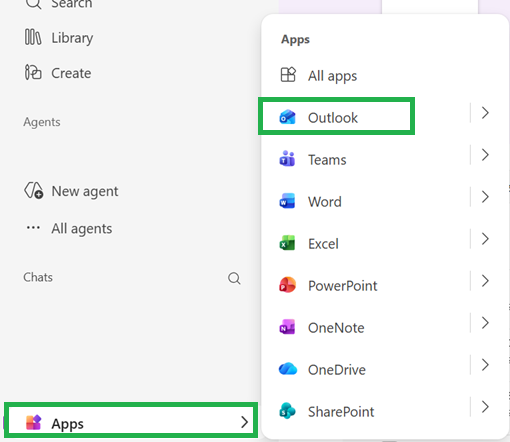Viewport: 510px width, 442px height.
Task: Click the search icon beside Chats
Action: pos(234,278)
